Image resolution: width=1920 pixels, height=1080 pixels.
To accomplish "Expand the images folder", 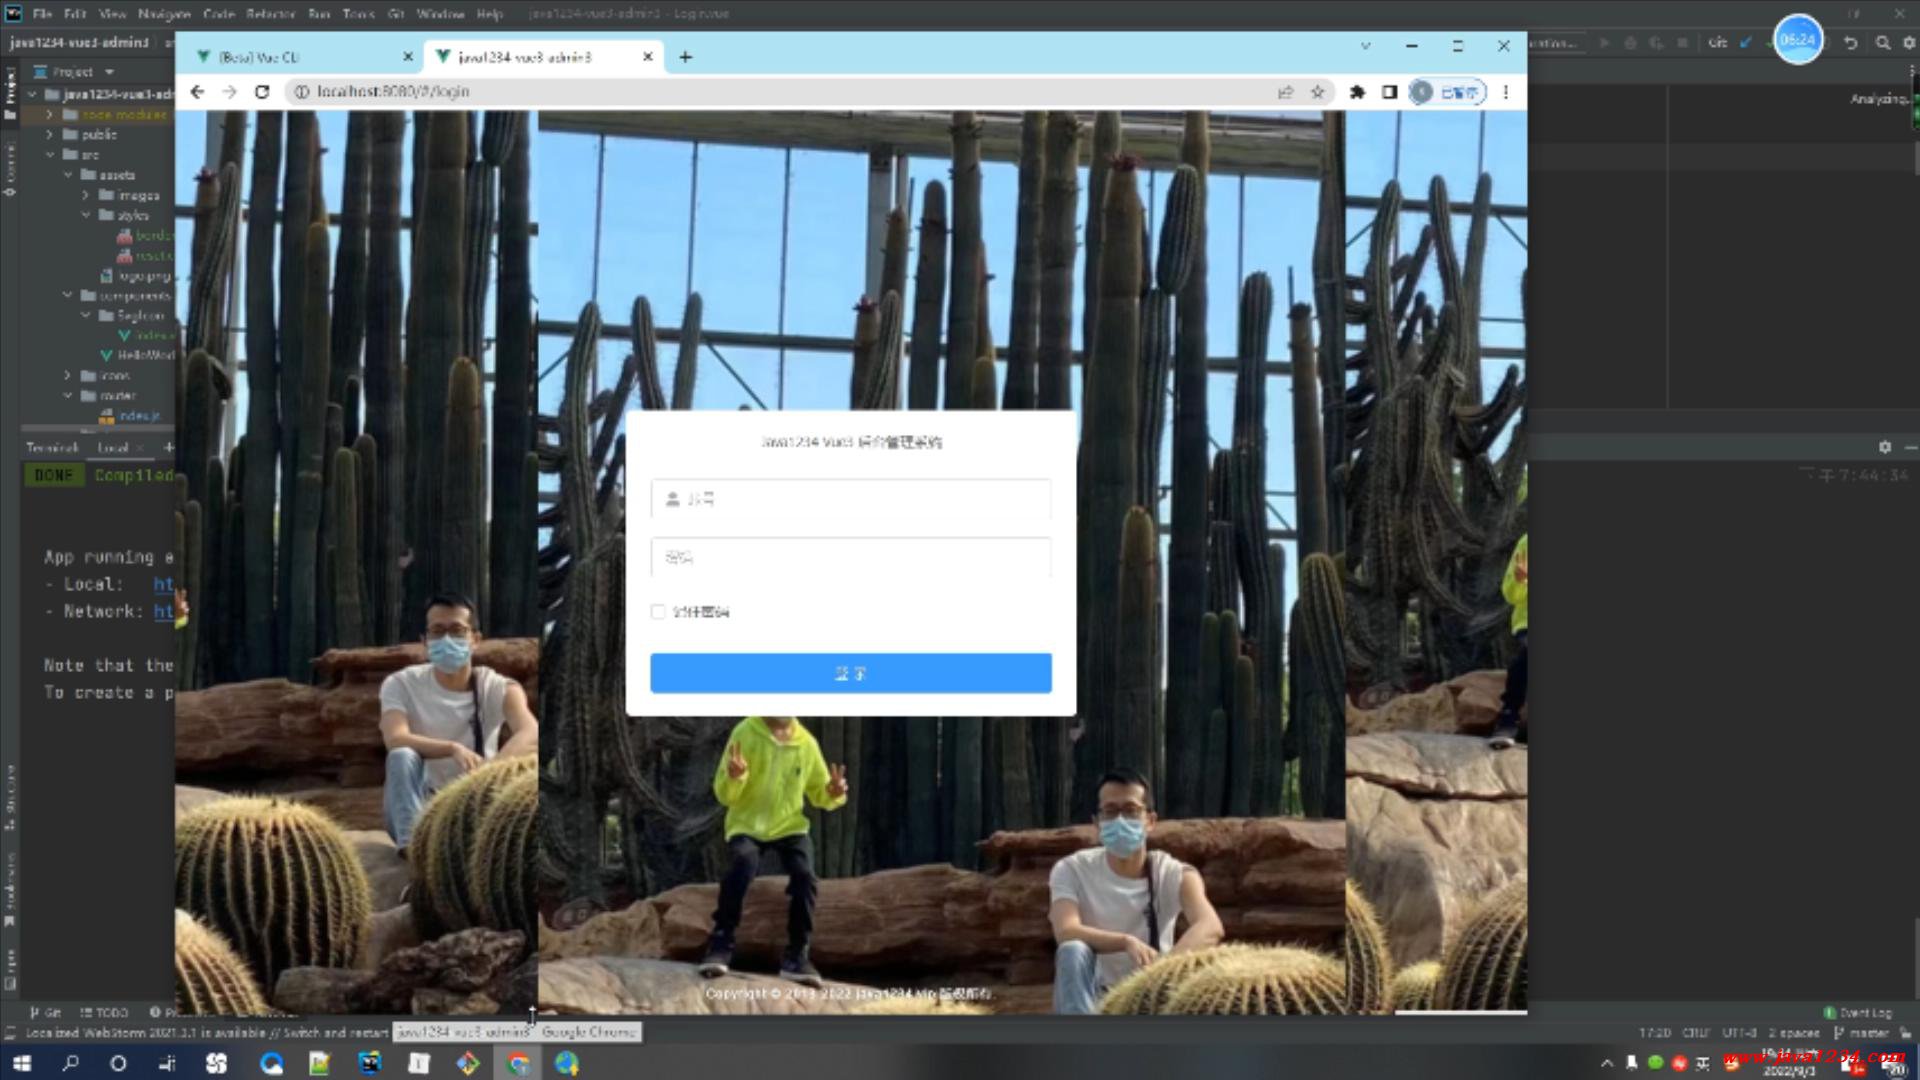I will 86,195.
